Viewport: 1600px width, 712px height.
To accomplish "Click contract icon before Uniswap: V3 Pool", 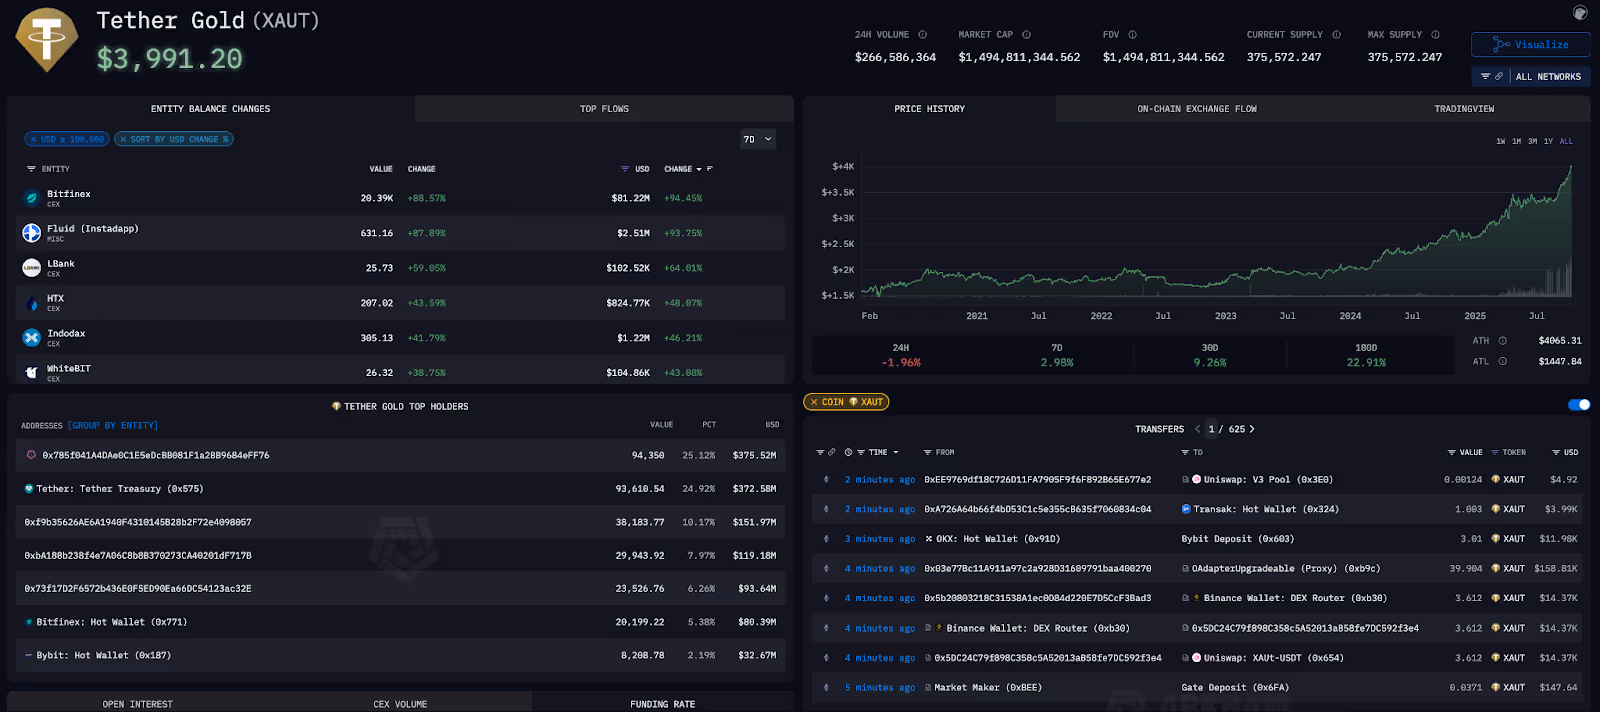I will click(1186, 480).
